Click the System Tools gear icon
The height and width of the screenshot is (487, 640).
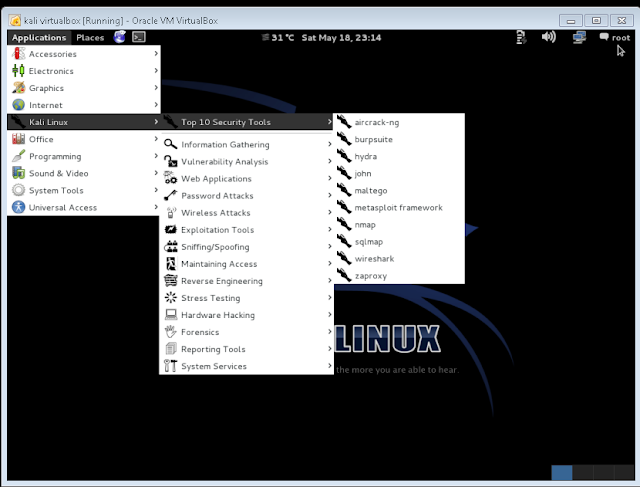[x=18, y=190]
